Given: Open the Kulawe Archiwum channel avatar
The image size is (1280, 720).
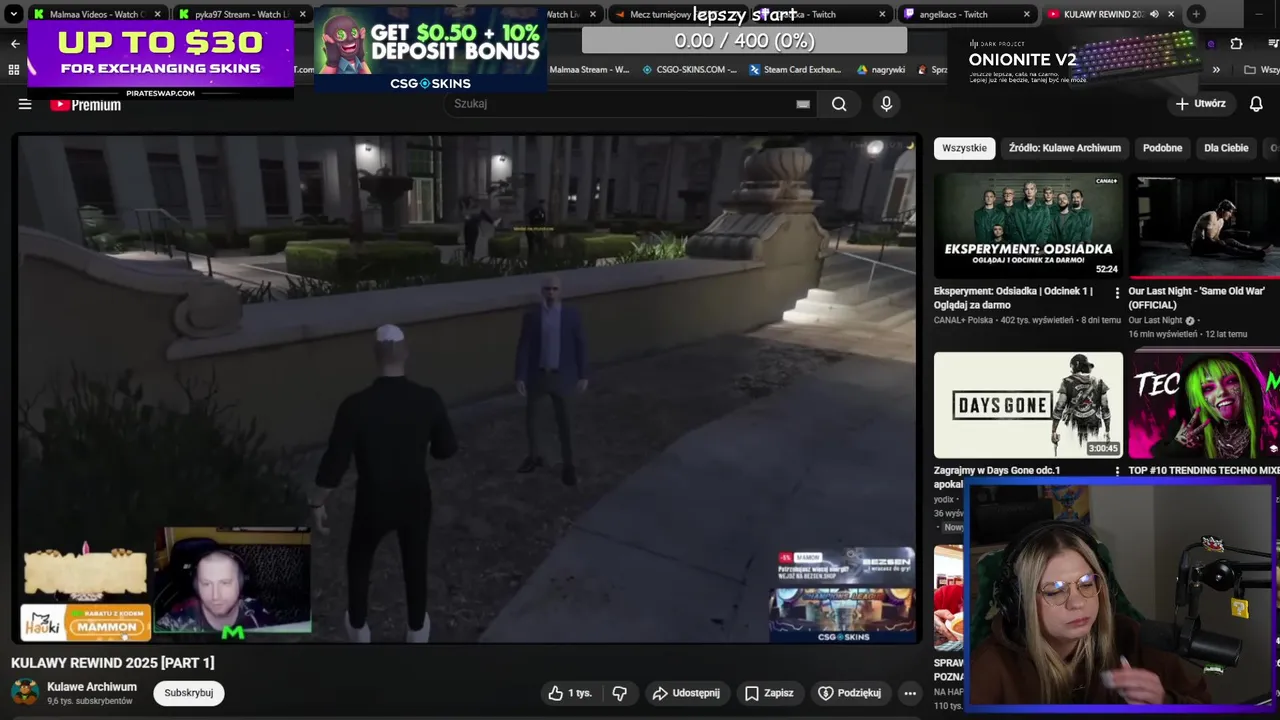Looking at the screenshot, I should click(x=25, y=692).
